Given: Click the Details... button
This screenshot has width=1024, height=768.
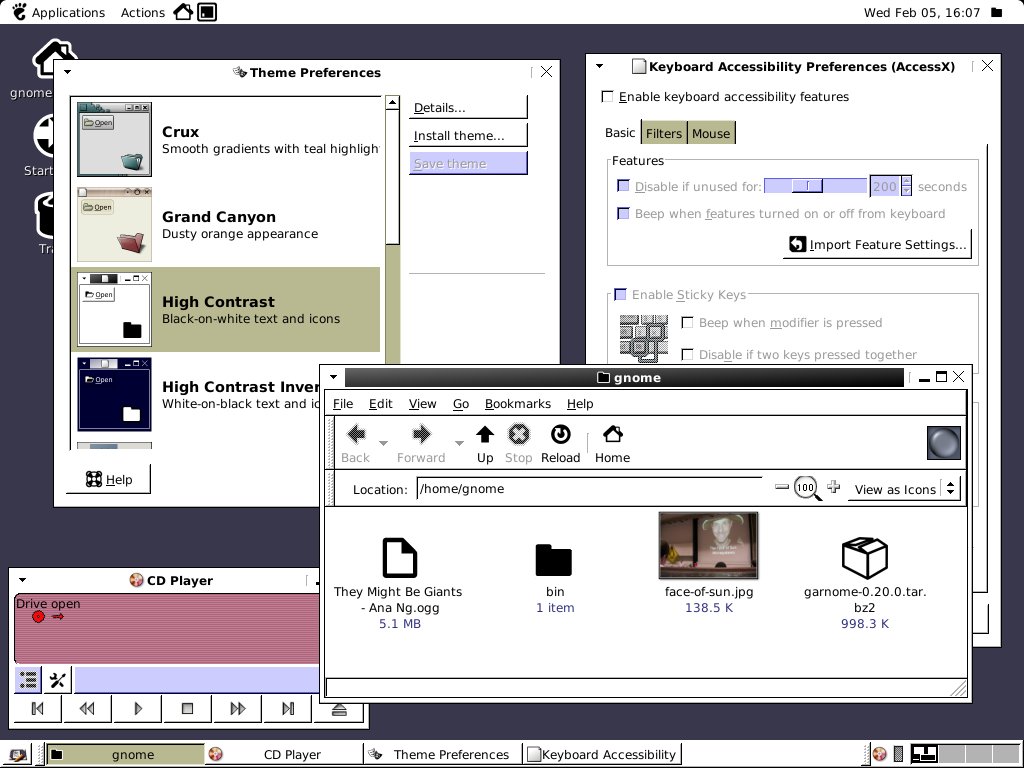Looking at the screenshot, I should point(468,108).
